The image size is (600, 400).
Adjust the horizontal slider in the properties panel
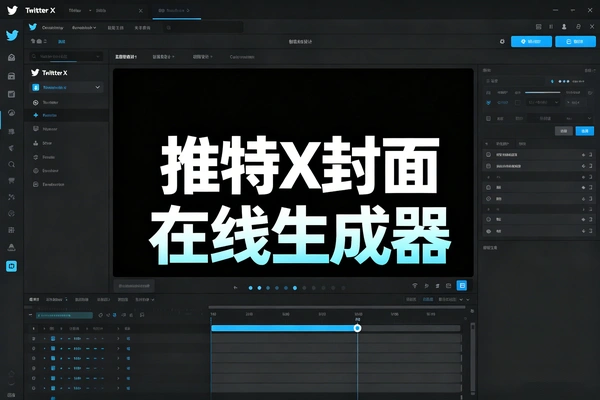543,92
